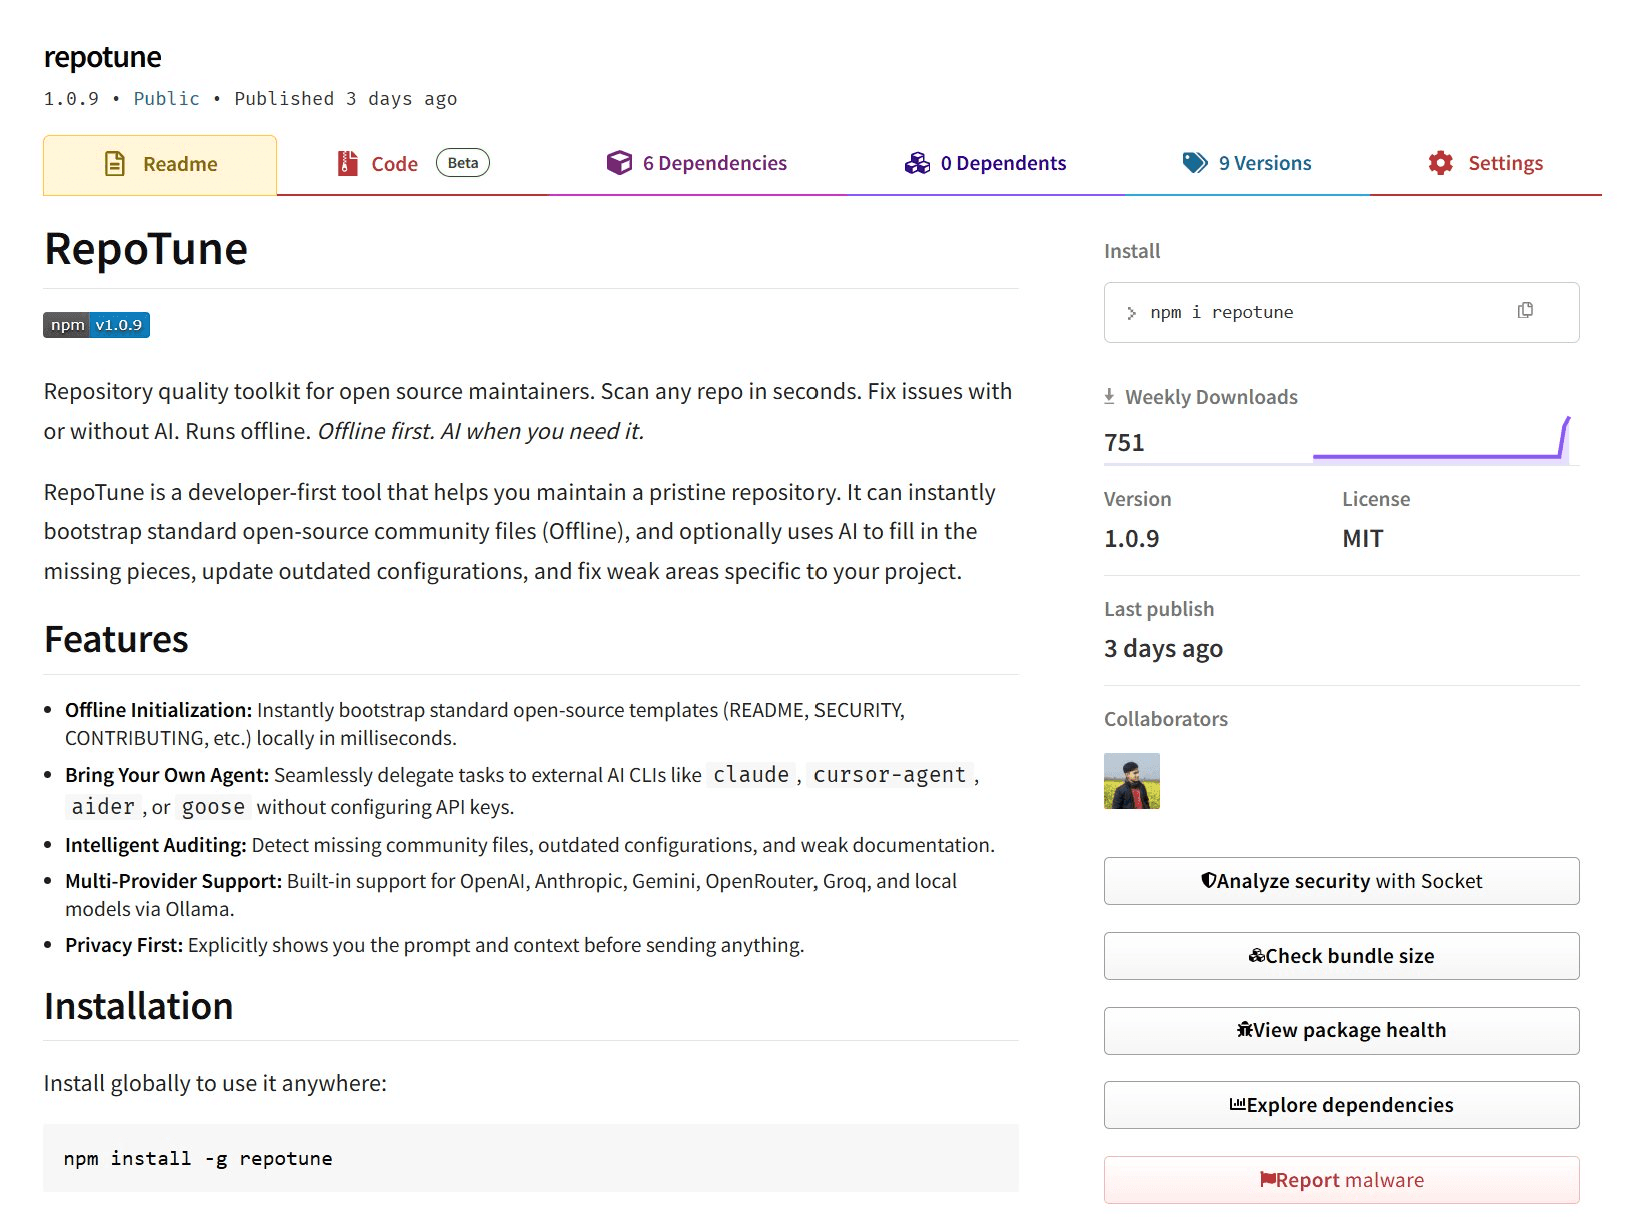Screen dimensions: 1626x1230
Task: Click the Code zip file icon
Action: 347,163
